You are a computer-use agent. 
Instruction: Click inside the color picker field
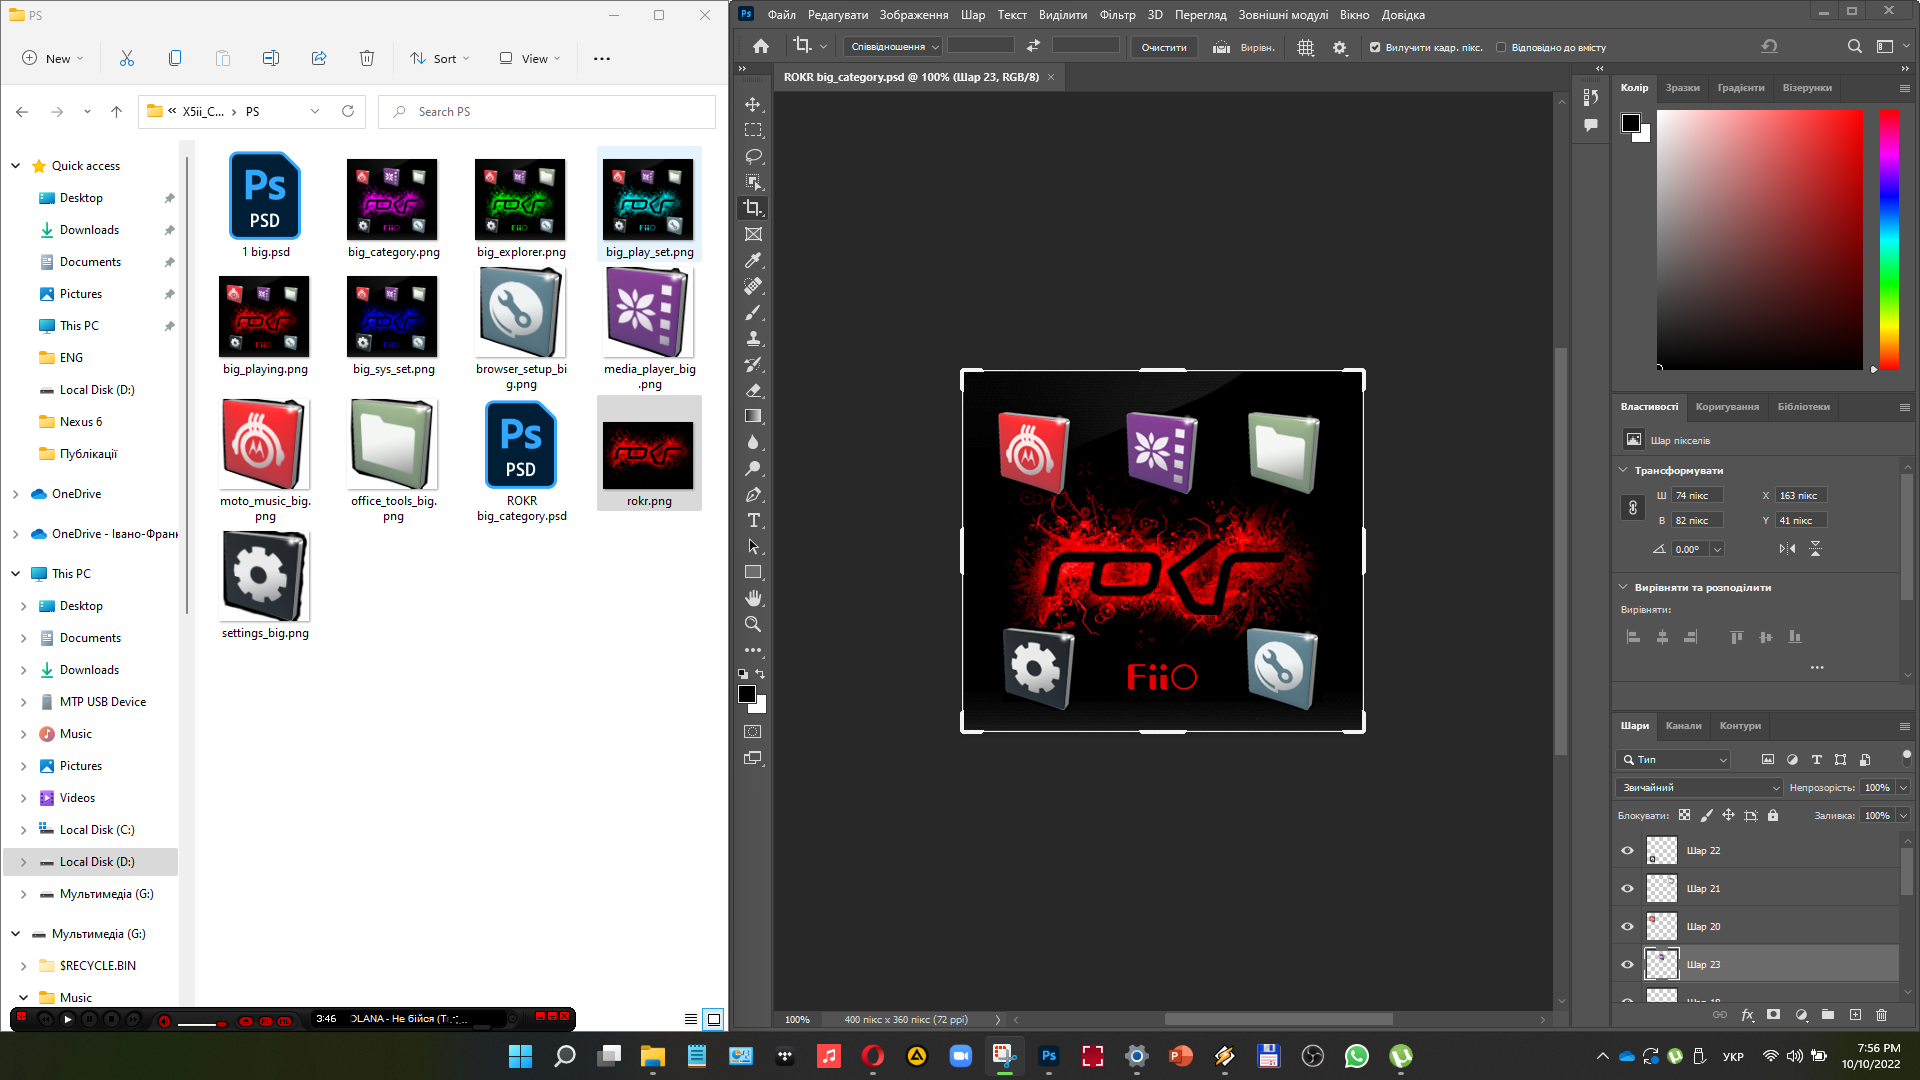click(x=1760, y=239)
